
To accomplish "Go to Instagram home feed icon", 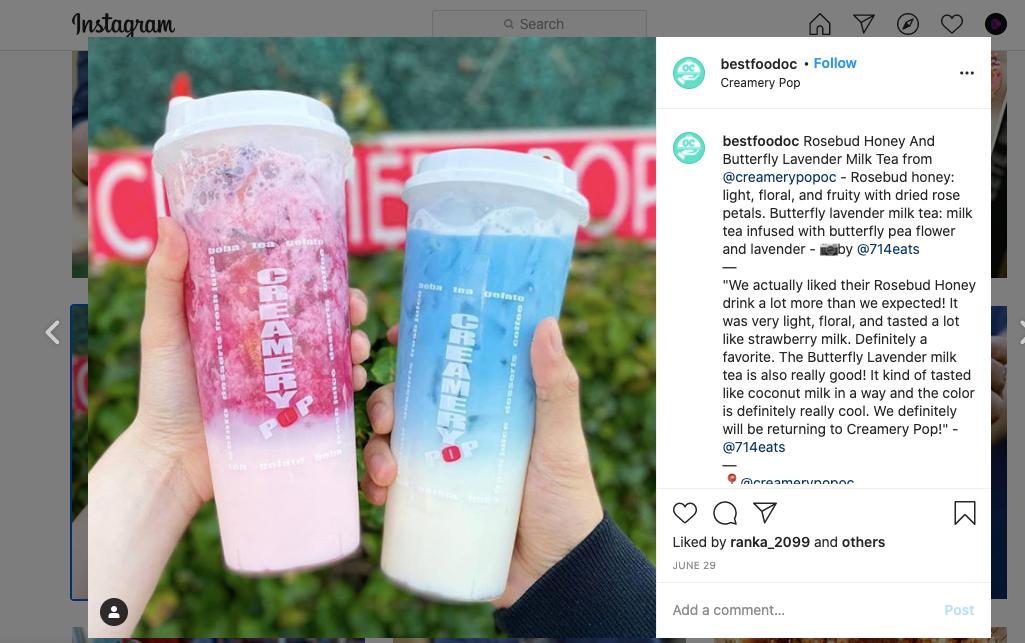I will coord(819,24).
